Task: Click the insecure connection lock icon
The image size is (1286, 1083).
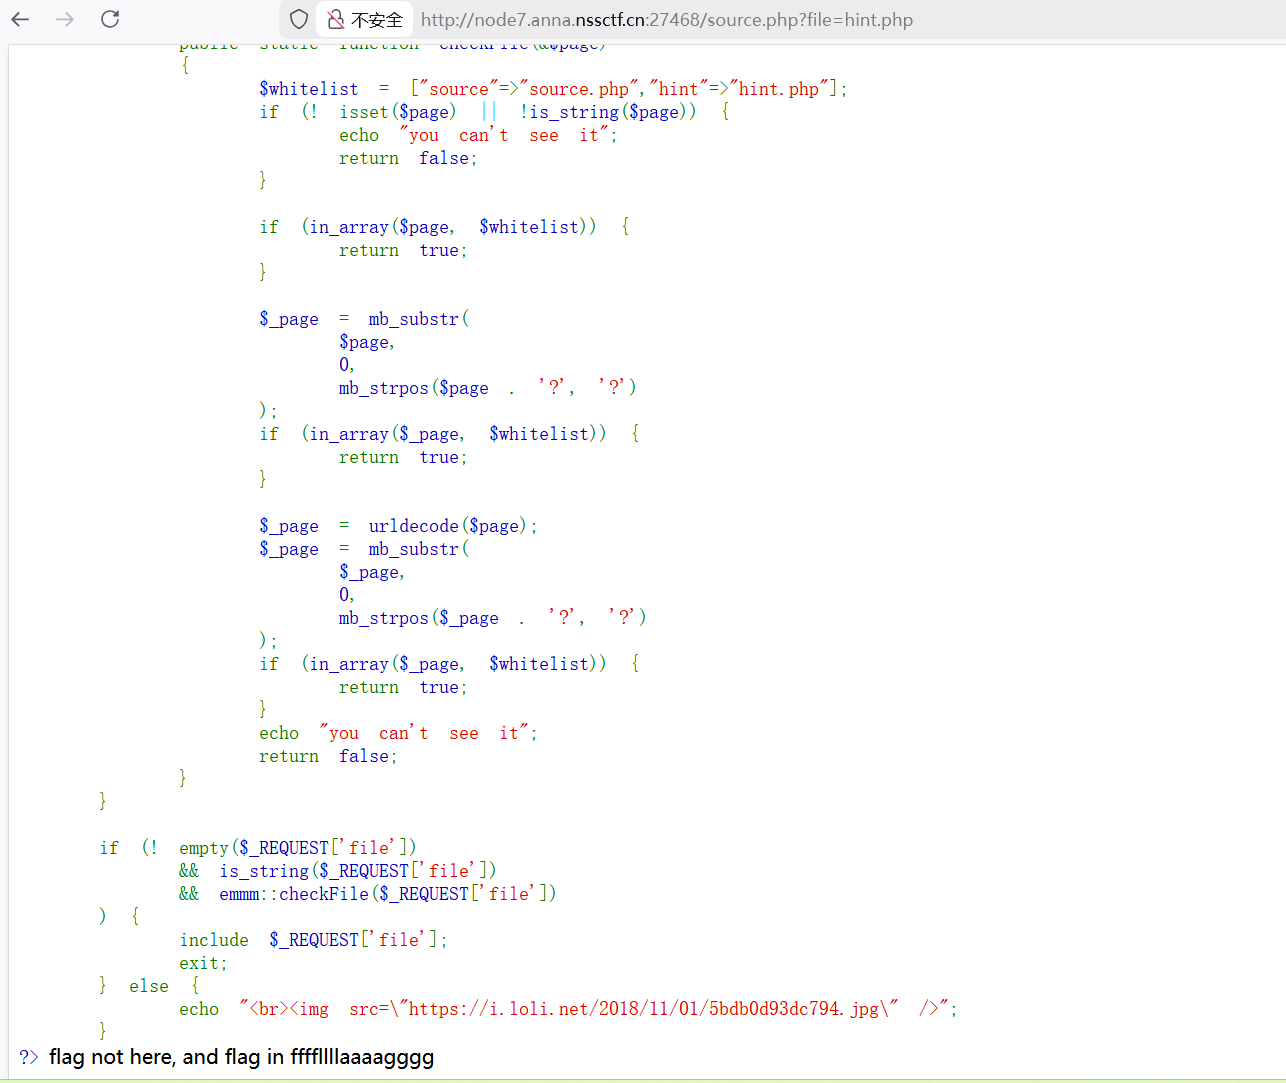Action: coord(336,19)
